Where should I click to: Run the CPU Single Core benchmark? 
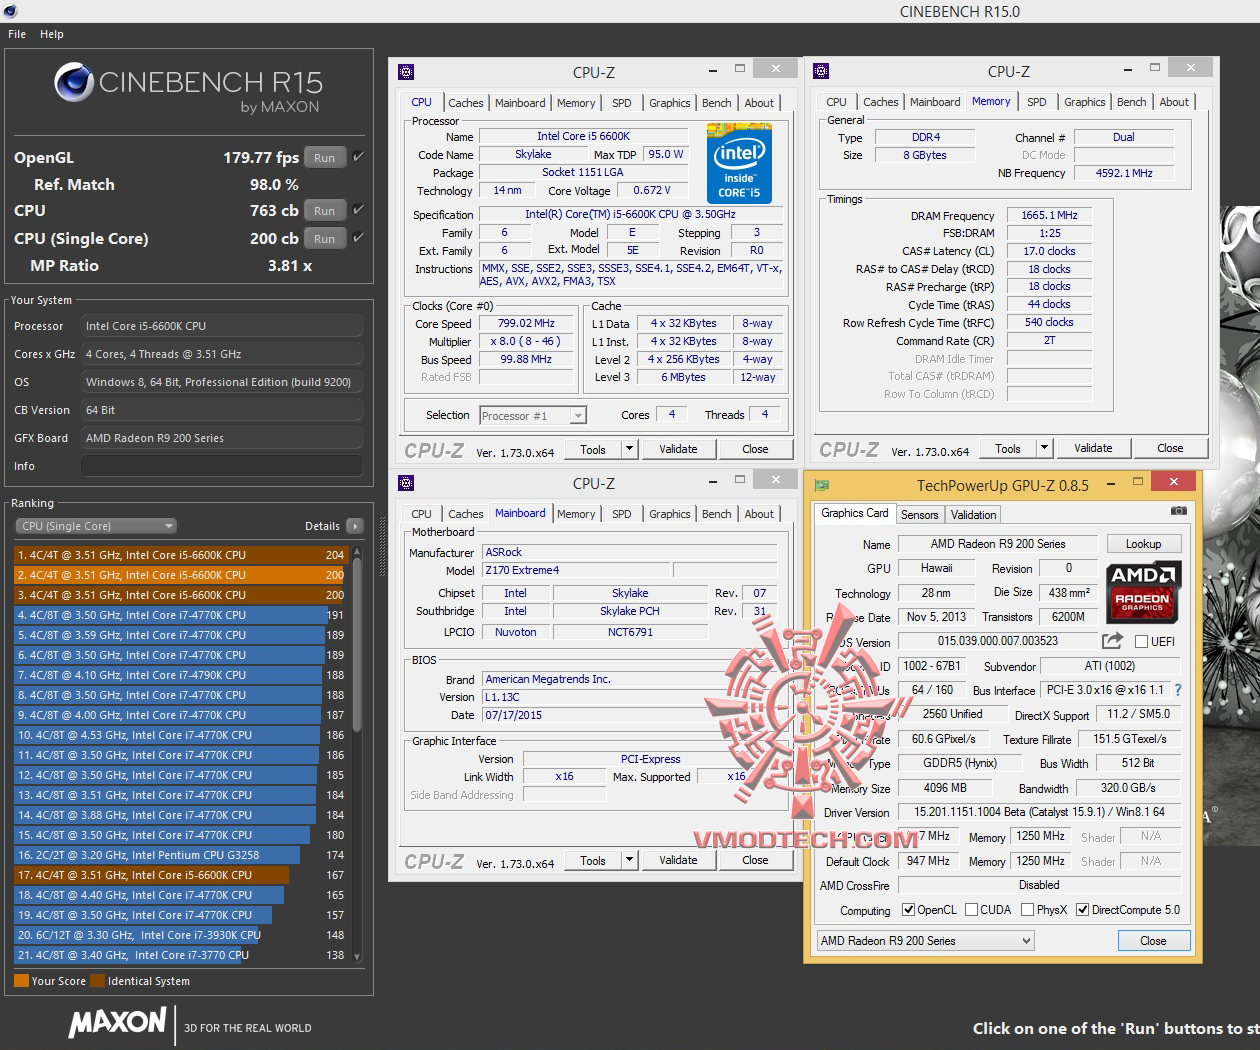click(324, 238)
